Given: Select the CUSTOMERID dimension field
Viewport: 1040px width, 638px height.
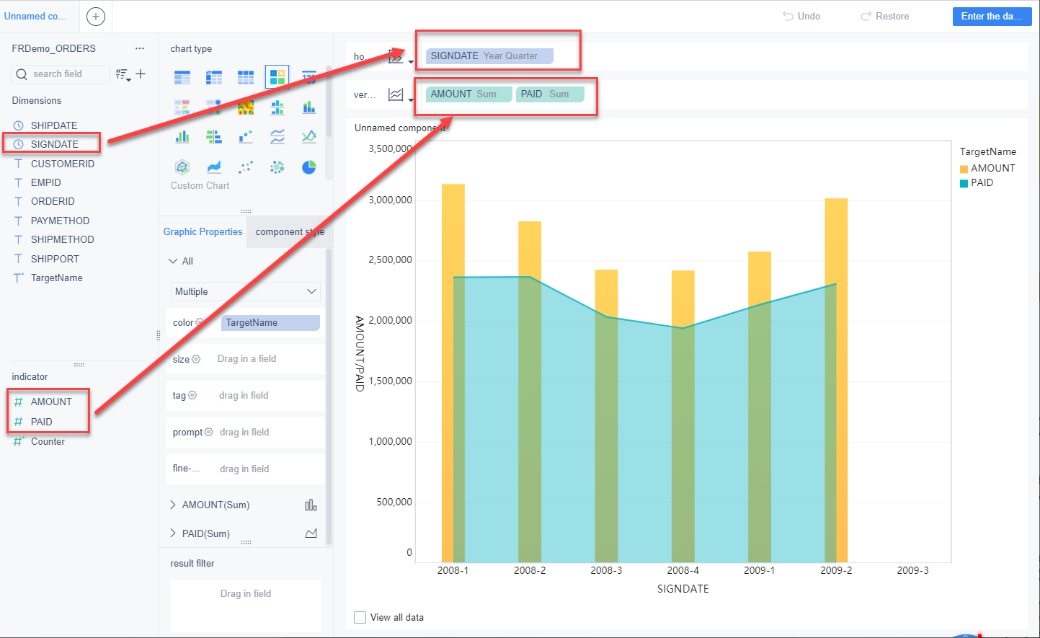Looking at the screenshot, I should tap(62, 164).
